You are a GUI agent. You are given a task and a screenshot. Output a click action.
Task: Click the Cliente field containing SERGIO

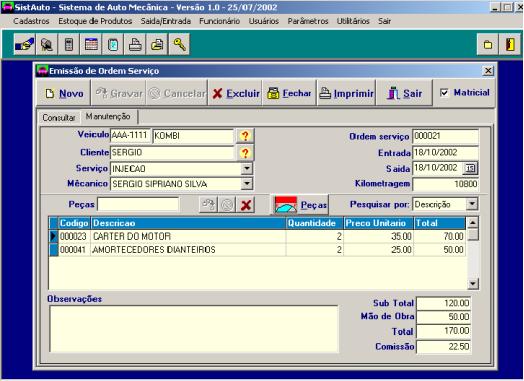pos(172,153)
